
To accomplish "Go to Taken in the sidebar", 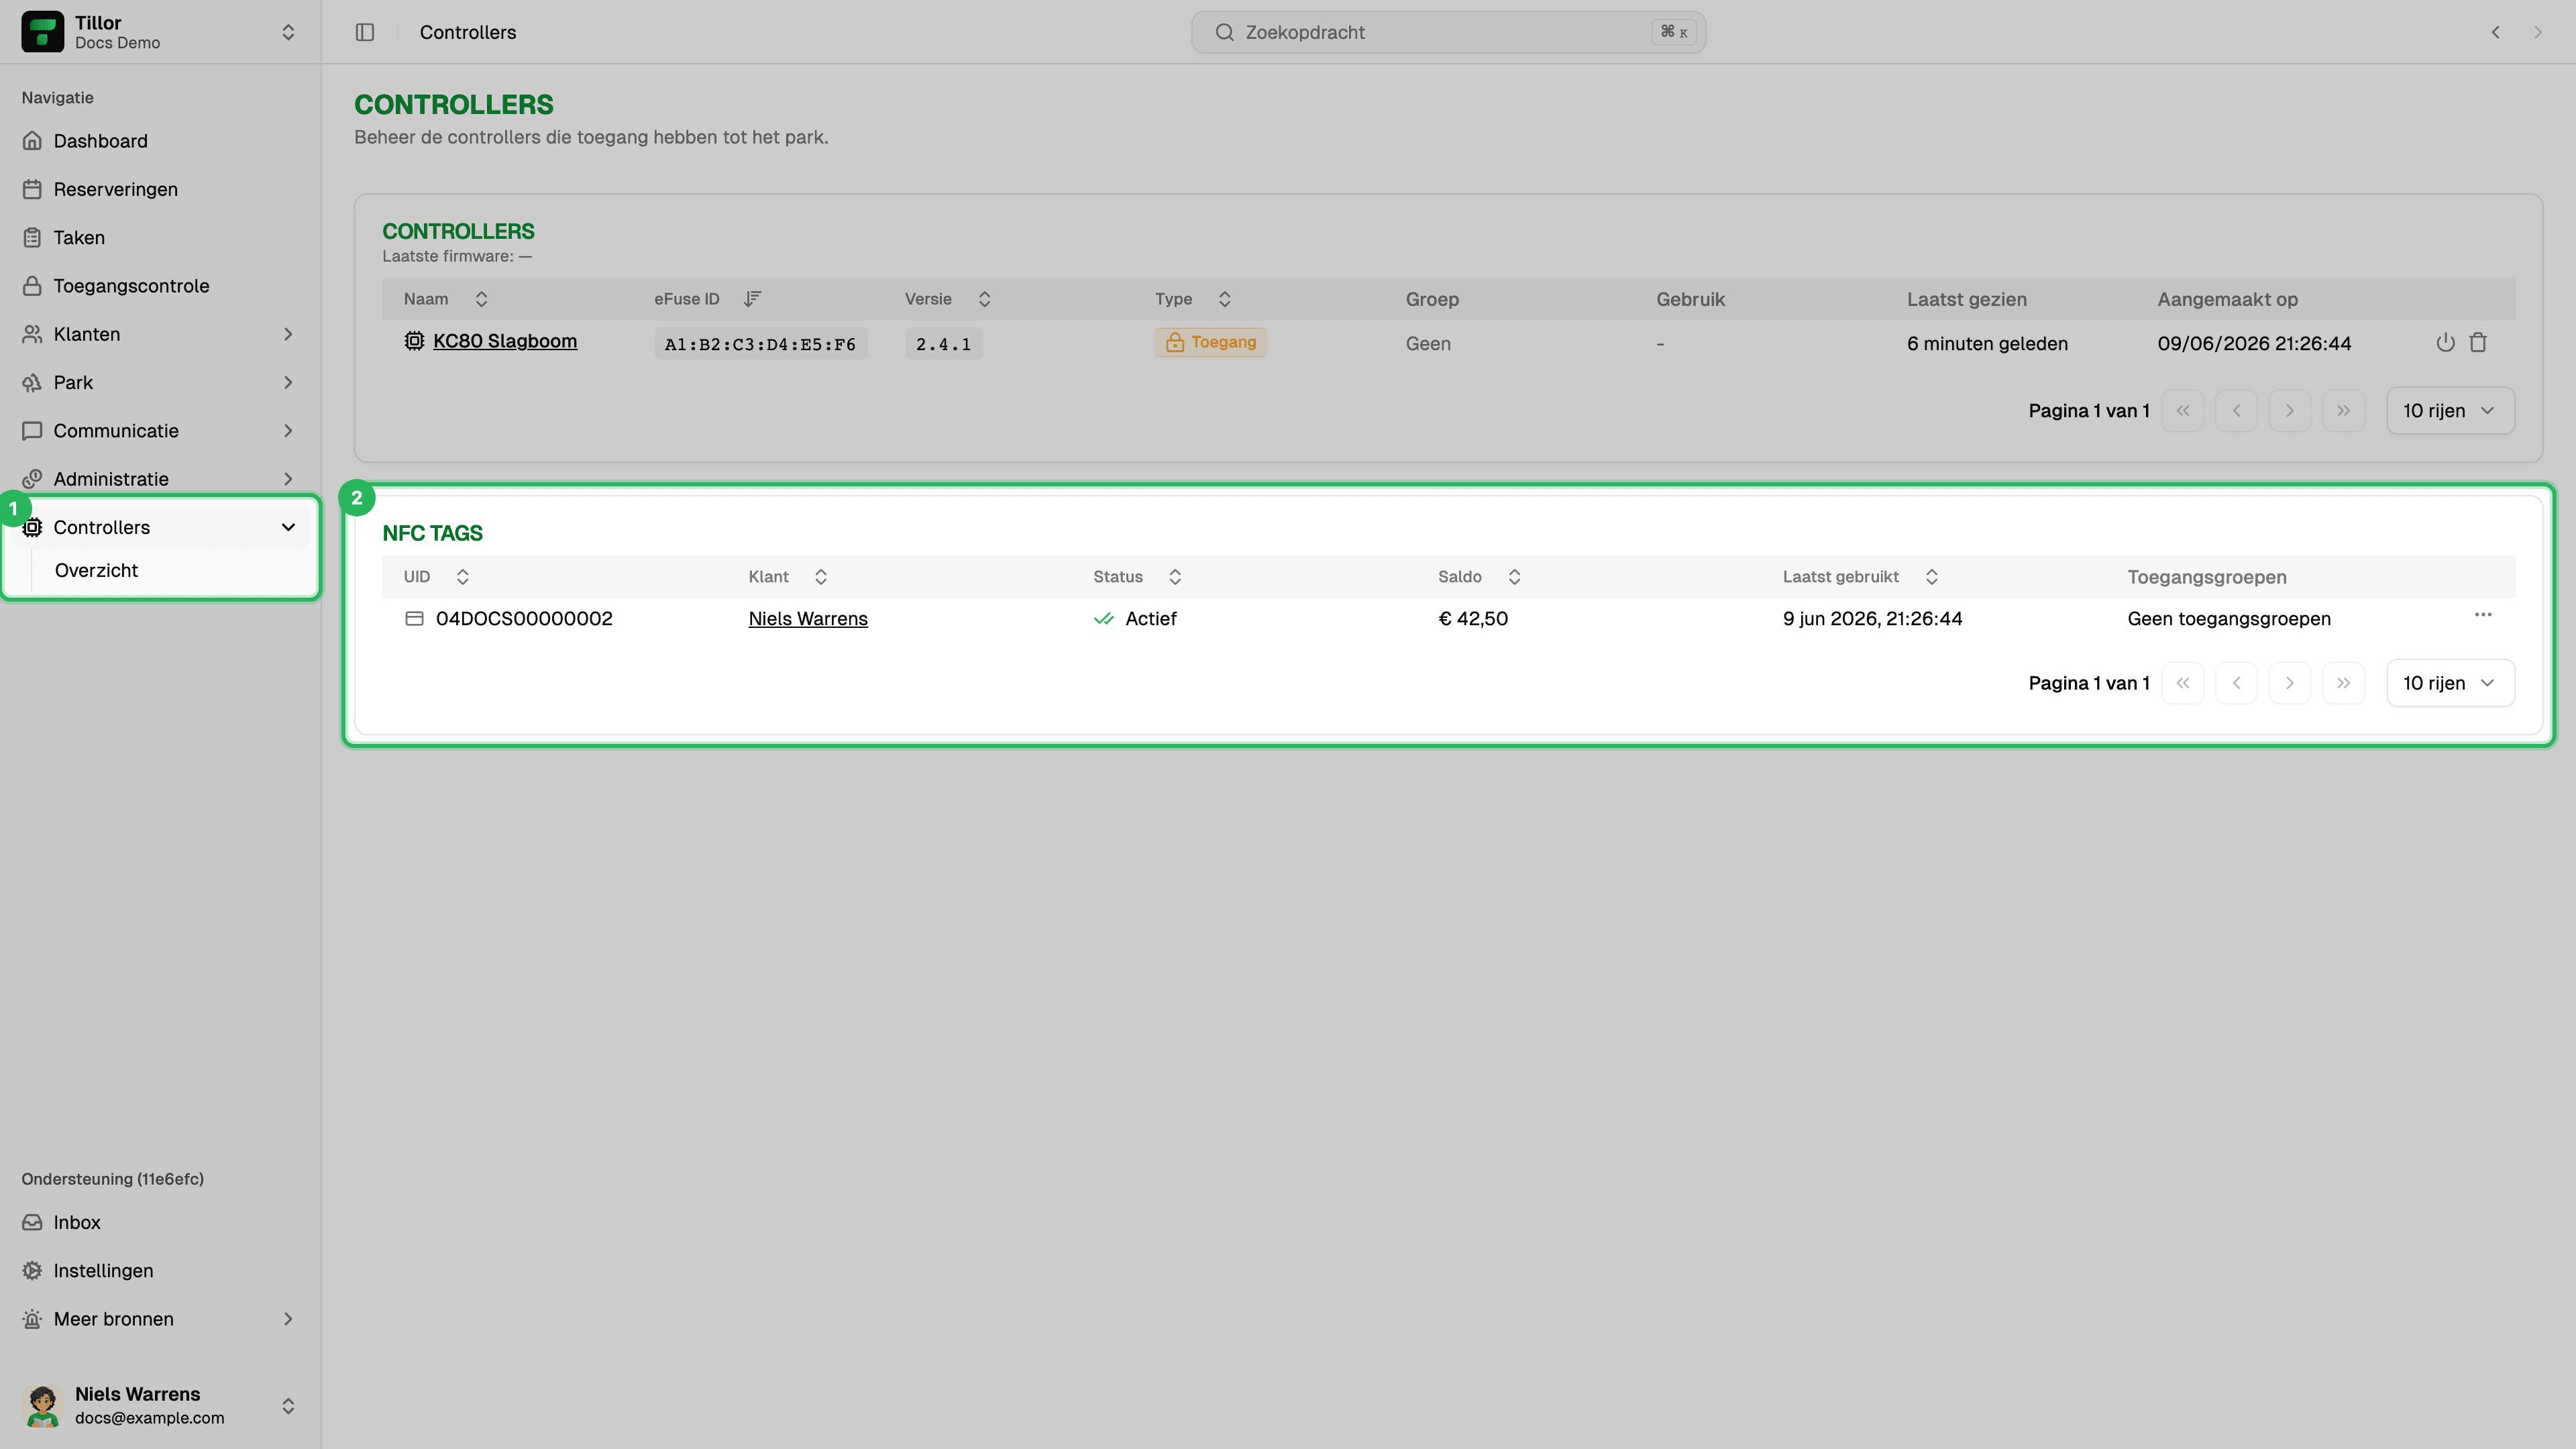I will pyautogui.click(x=160, y=237).
